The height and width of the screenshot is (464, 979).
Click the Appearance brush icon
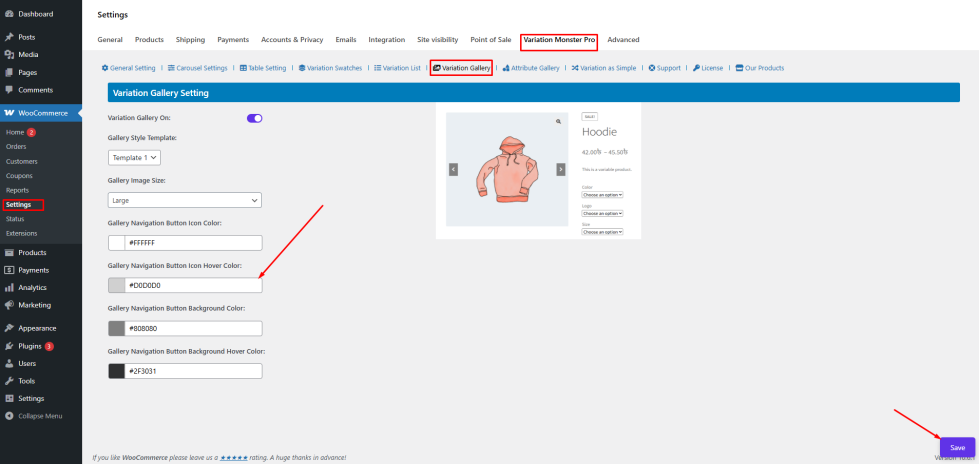click(9, 328)
